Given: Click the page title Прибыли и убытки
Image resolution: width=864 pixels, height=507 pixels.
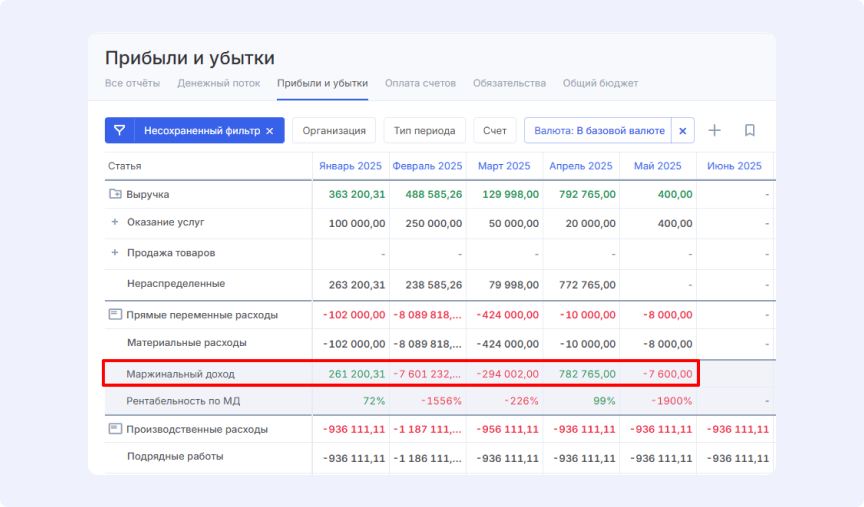Looking at the screenshot, I should [x=190, y=58].
